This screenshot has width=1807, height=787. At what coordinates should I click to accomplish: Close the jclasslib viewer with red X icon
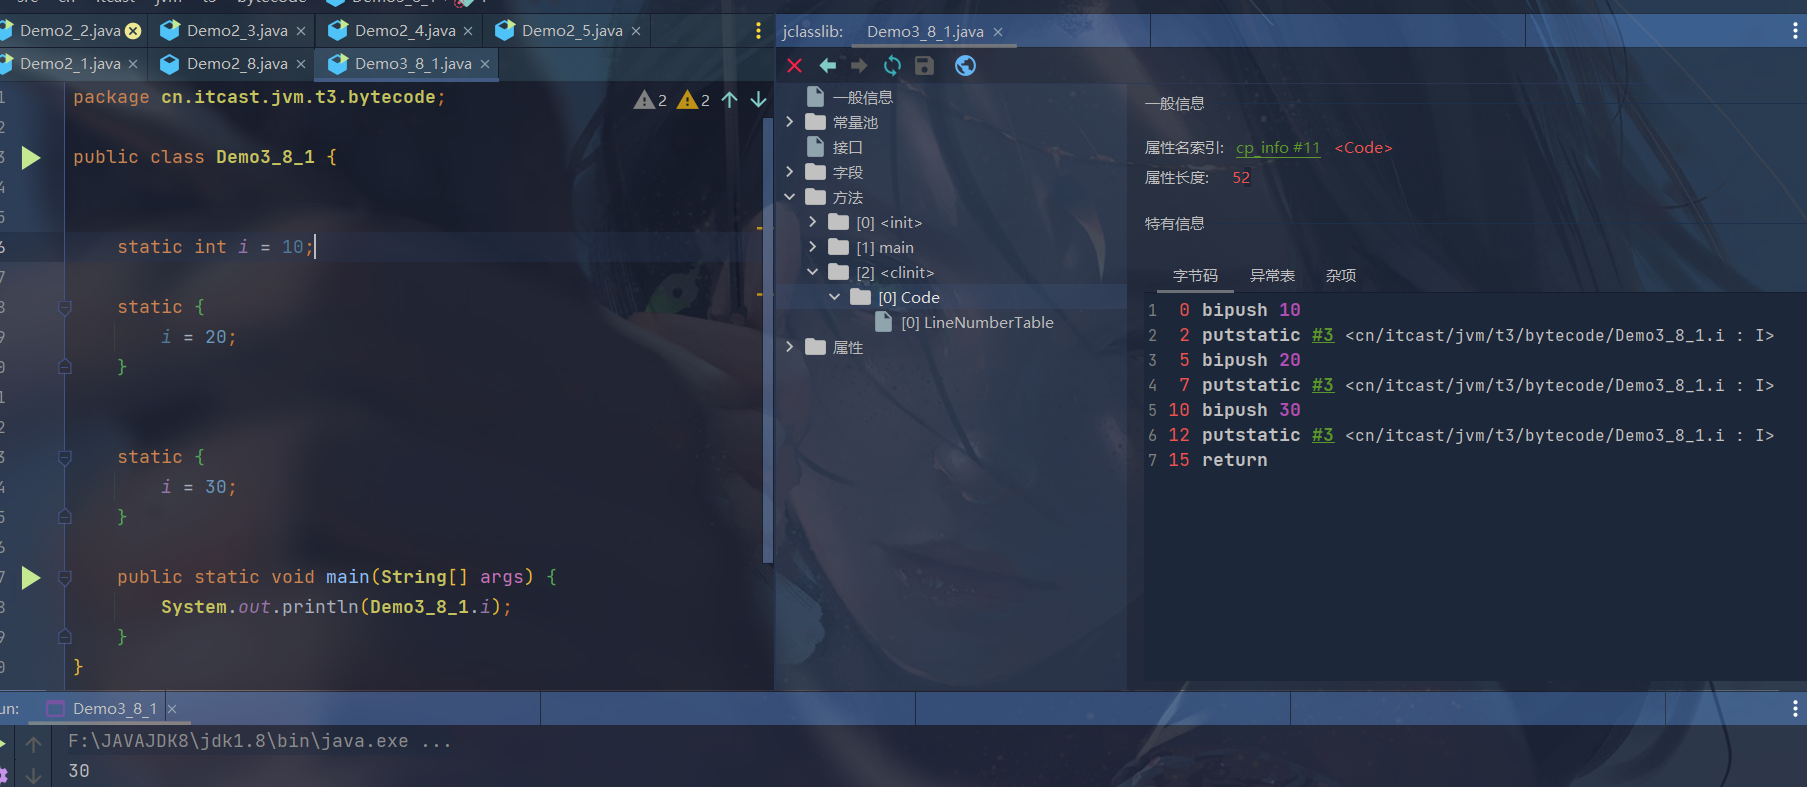click(795, 66)
